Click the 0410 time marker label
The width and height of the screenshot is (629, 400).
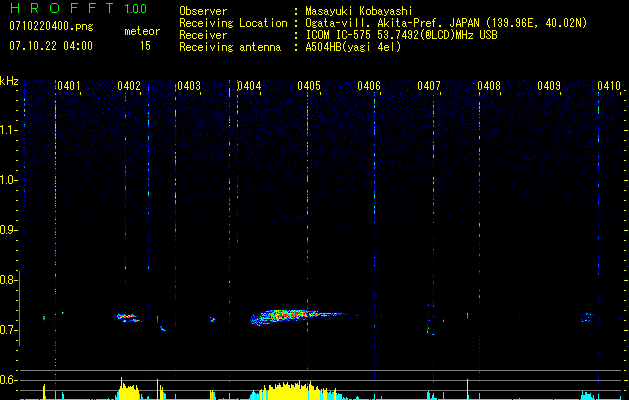pyautogui.click(x=609, y=86)
